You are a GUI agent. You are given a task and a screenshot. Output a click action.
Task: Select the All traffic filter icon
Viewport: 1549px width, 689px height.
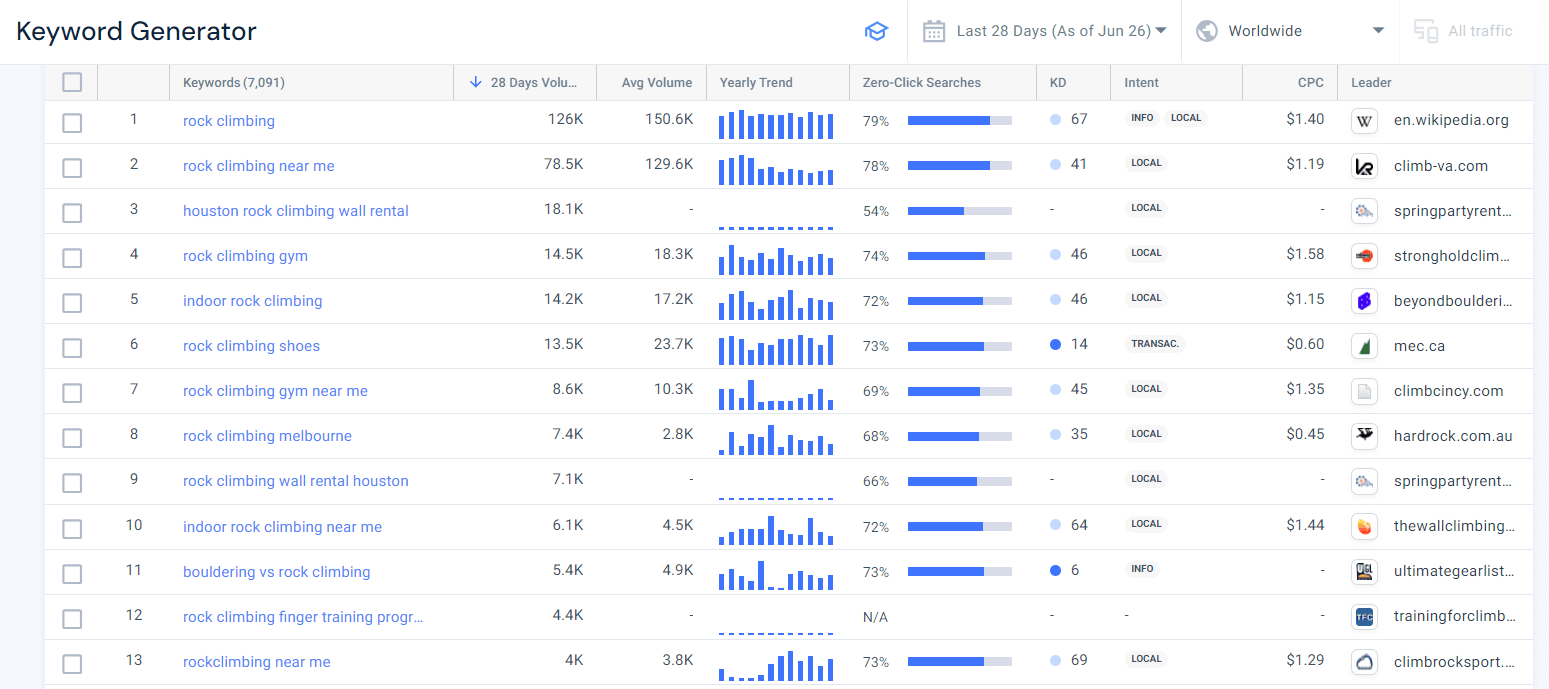click(x=1425, y=31)
